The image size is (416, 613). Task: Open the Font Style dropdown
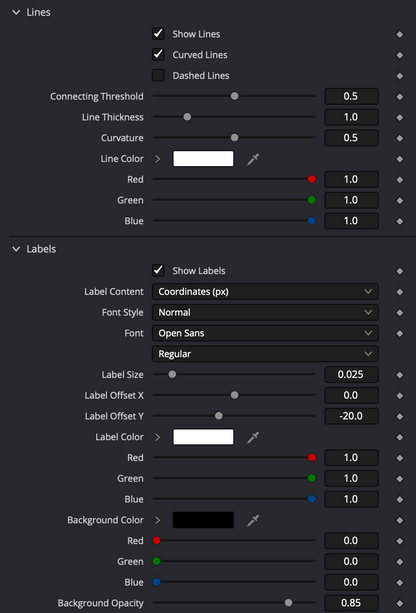pos(265,312)
